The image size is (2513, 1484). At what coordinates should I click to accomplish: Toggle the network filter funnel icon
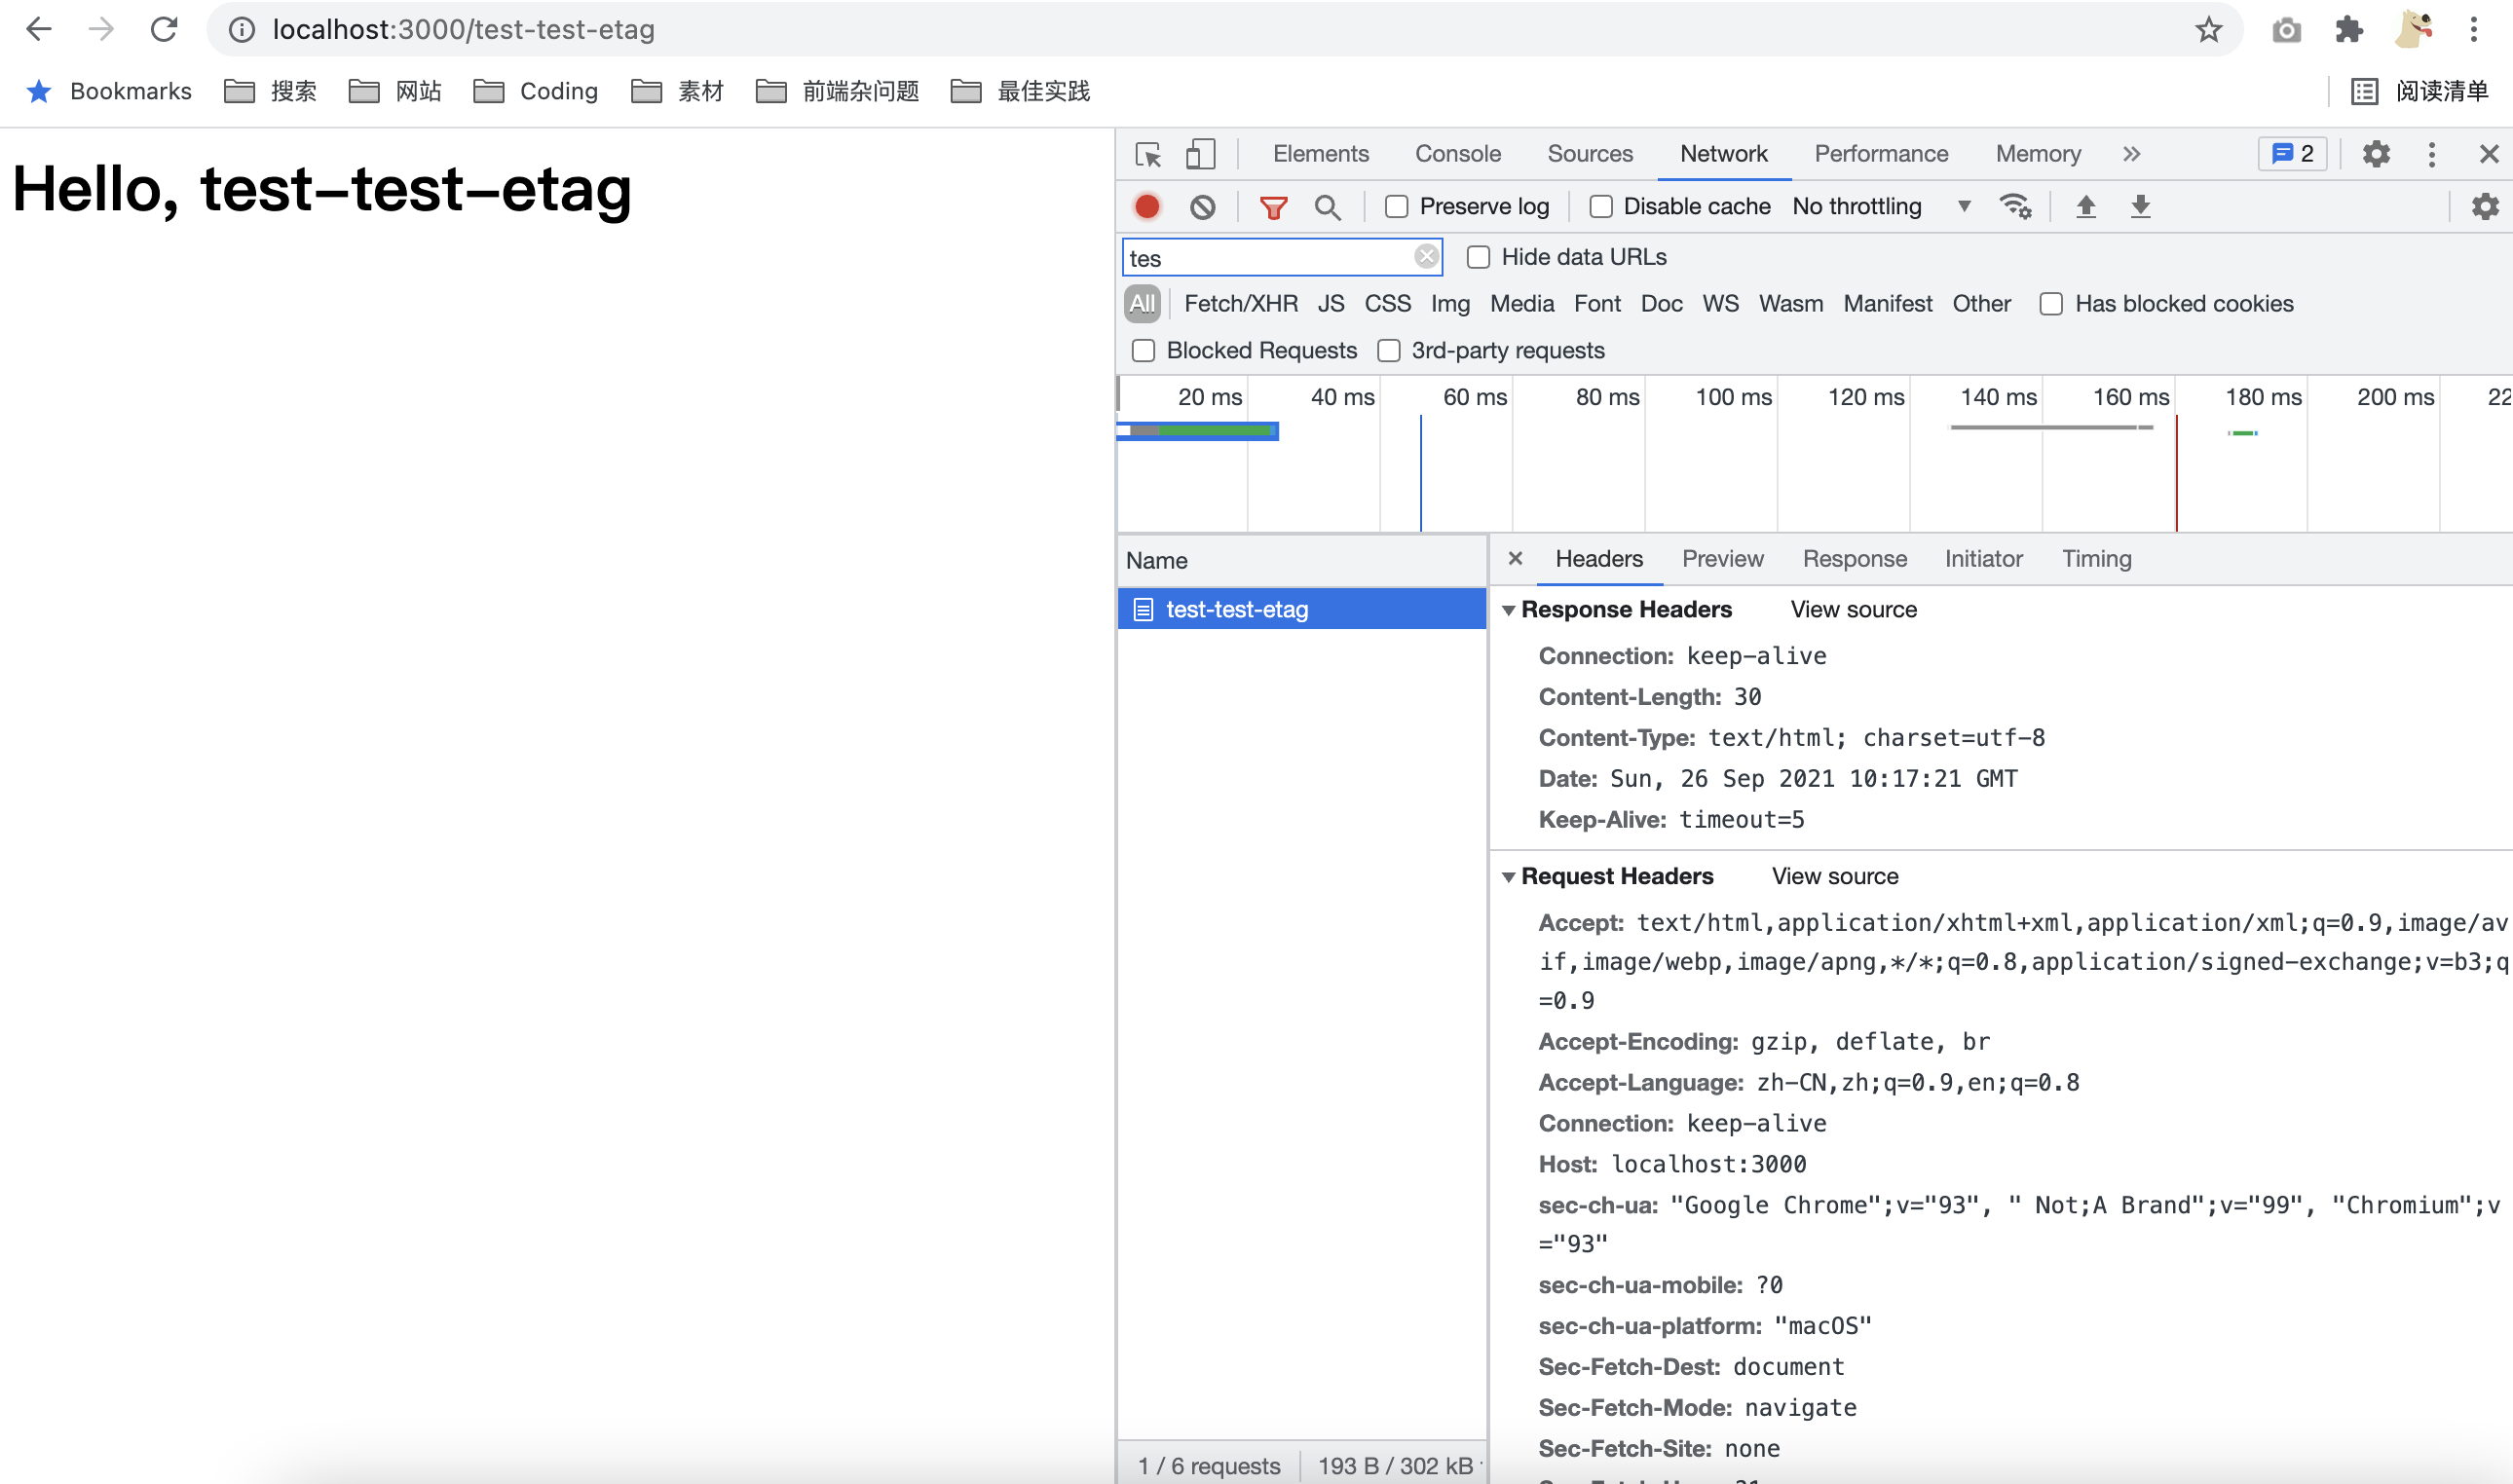(x=1273, y=207)
